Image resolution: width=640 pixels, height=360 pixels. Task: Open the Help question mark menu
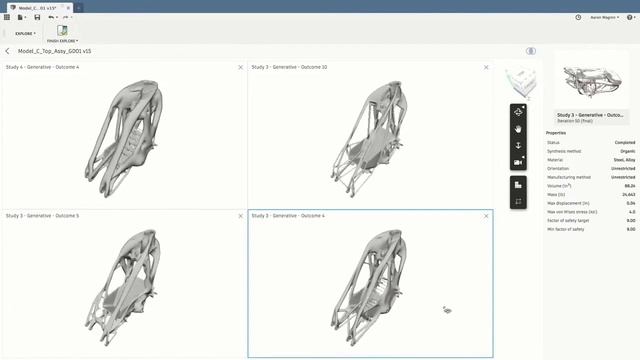click(x=631, y=17)
